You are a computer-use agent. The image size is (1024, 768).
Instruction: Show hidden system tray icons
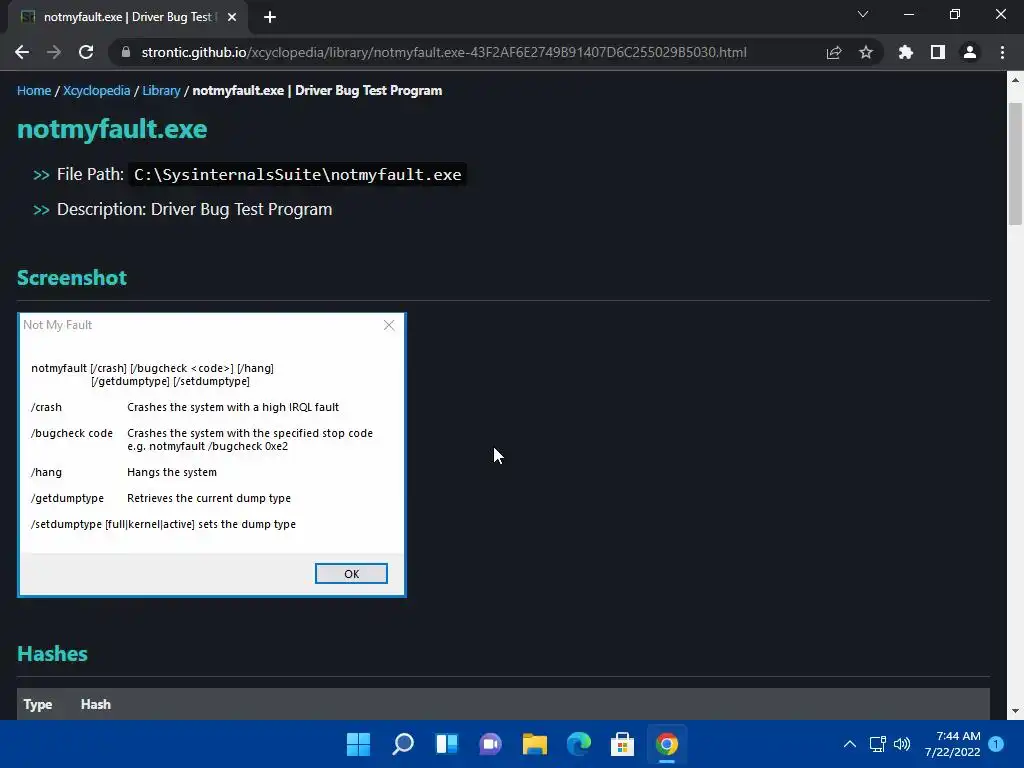tap(850, 744)
